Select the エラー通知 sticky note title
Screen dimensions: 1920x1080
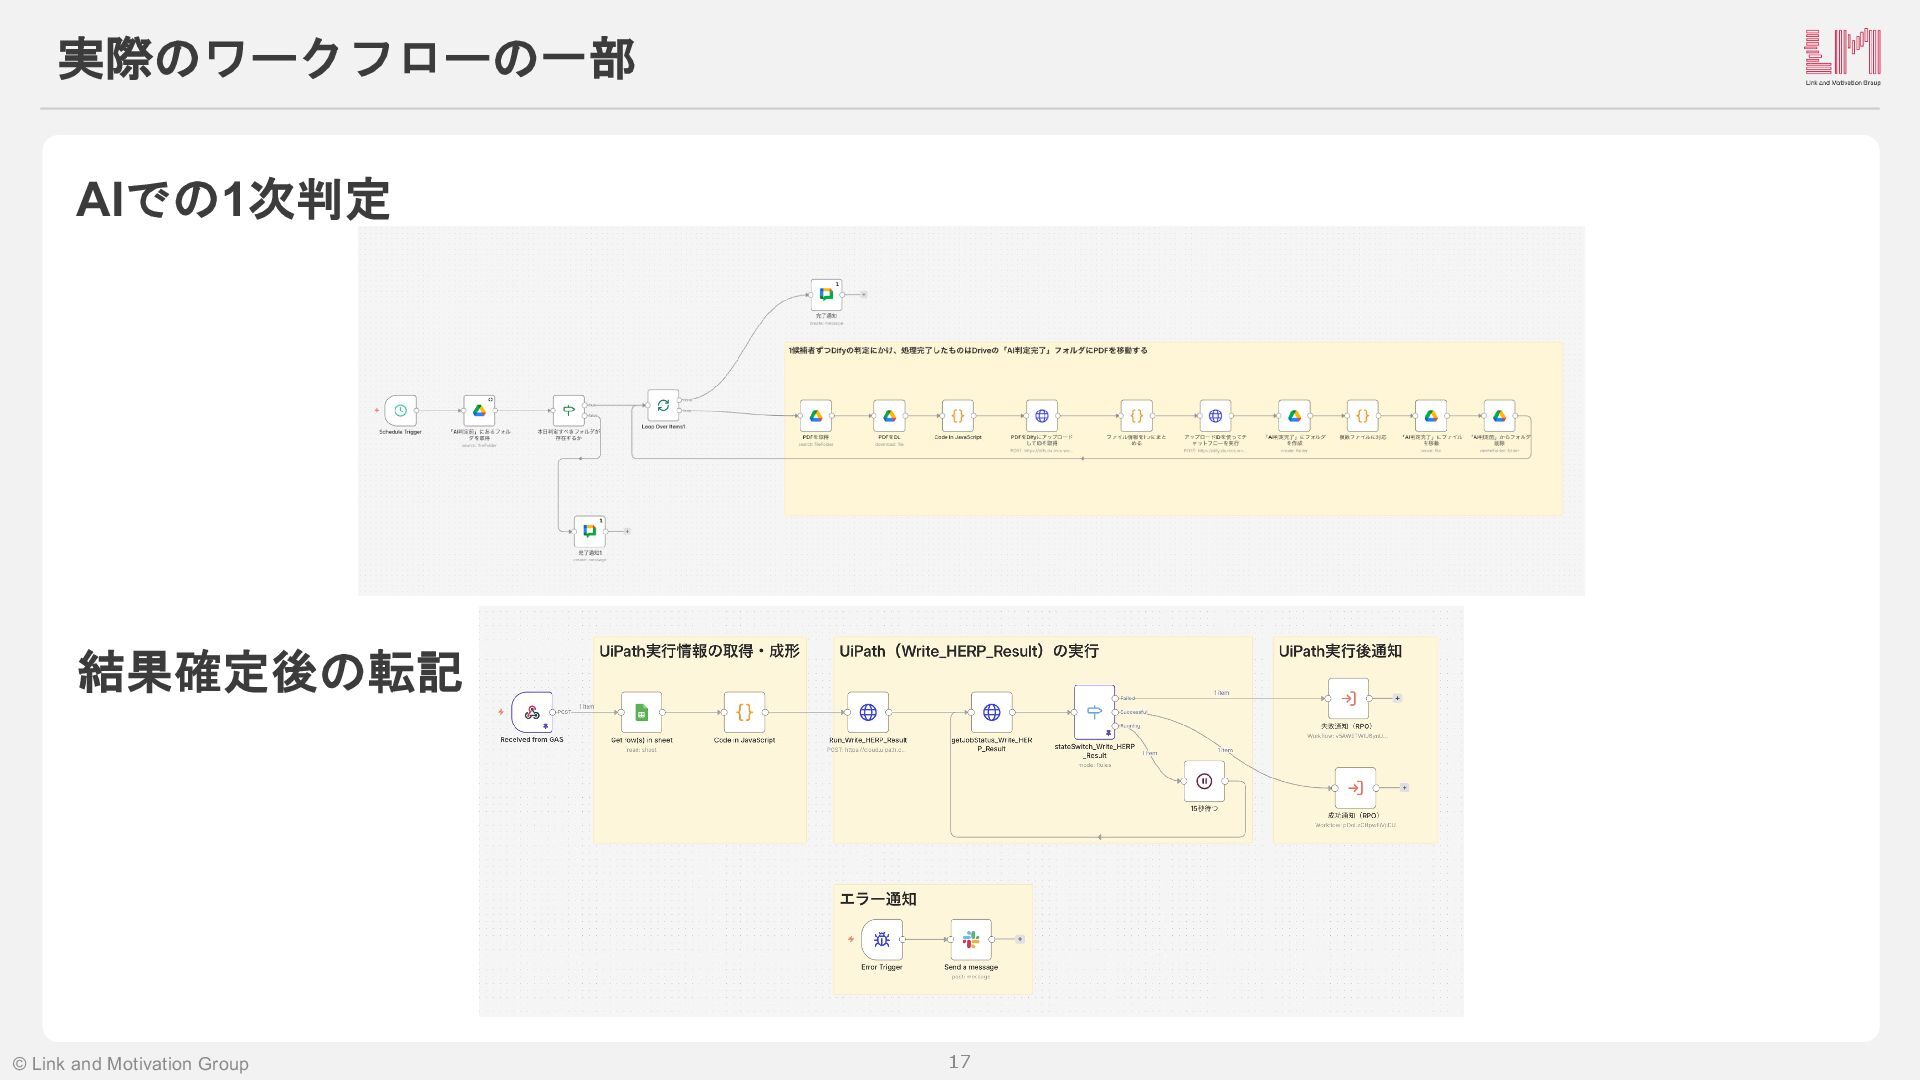[878, 899]
